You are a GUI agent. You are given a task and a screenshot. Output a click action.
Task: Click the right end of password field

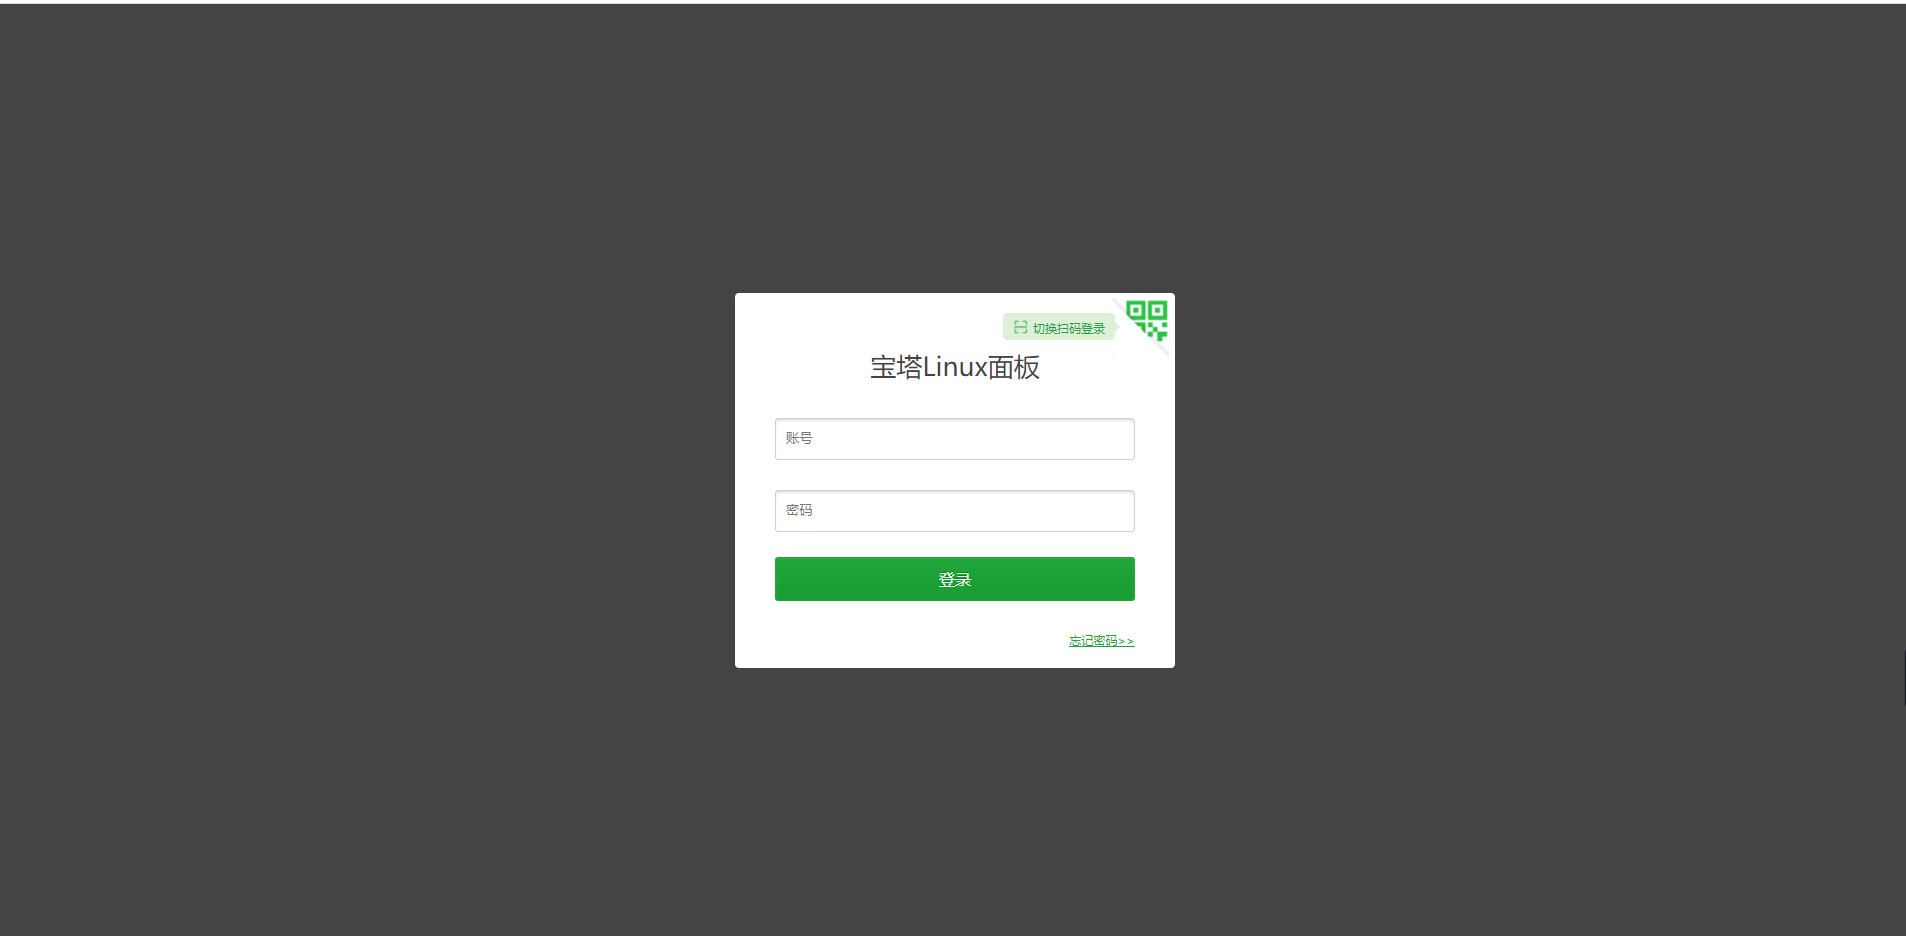[1120, 511]
